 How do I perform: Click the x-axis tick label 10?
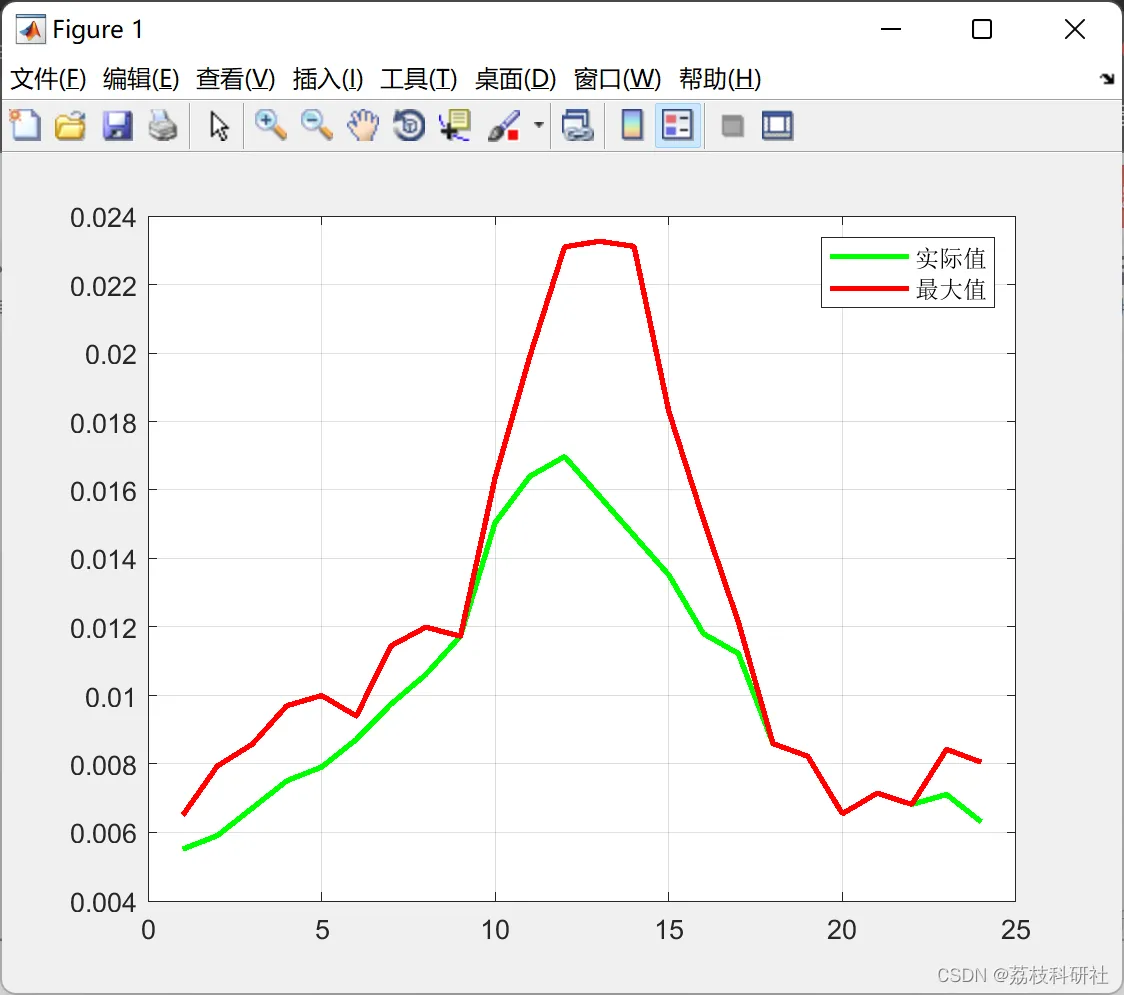tap(495, 930)
